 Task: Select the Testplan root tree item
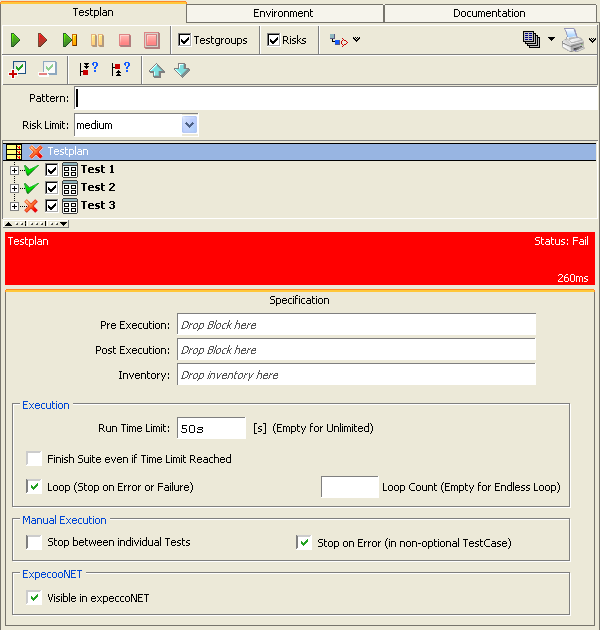(x=68, y=151)
